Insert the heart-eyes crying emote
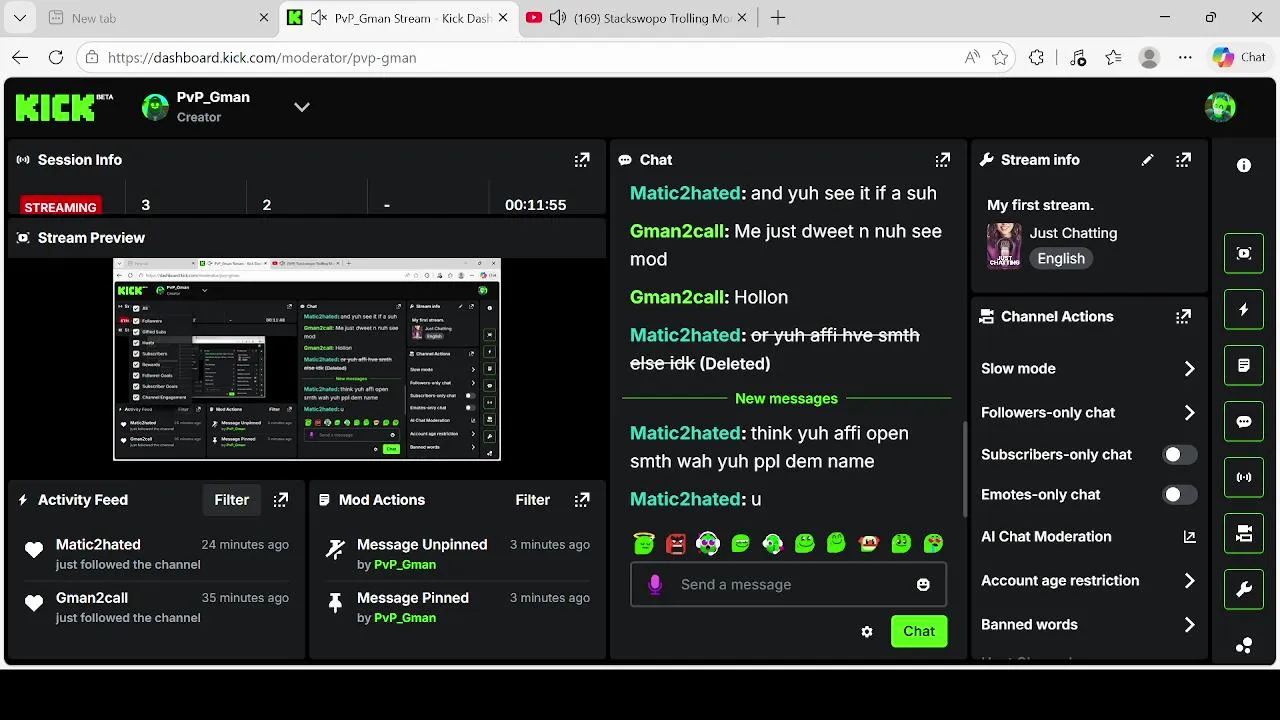The image size is (1280, 720). tap(932, 543)
